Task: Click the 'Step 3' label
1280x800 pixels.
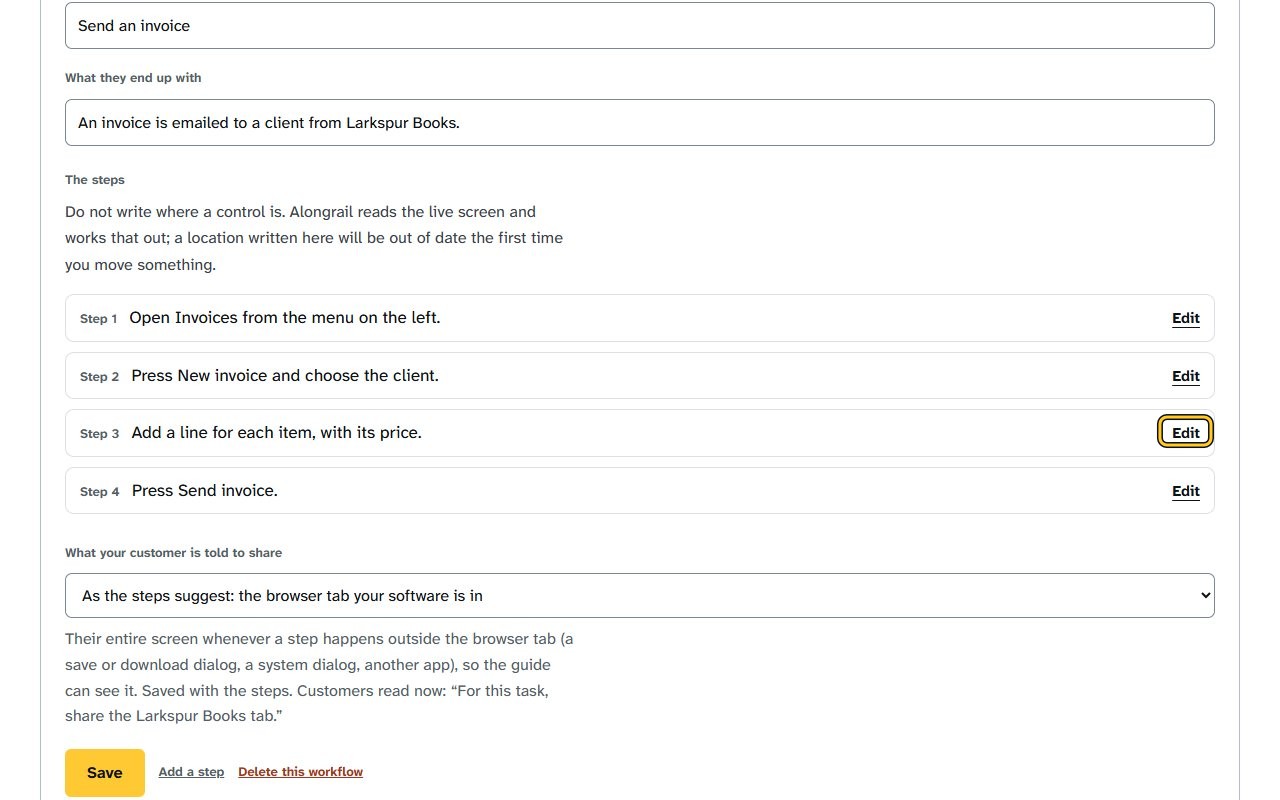Action: tap(99, 434)
